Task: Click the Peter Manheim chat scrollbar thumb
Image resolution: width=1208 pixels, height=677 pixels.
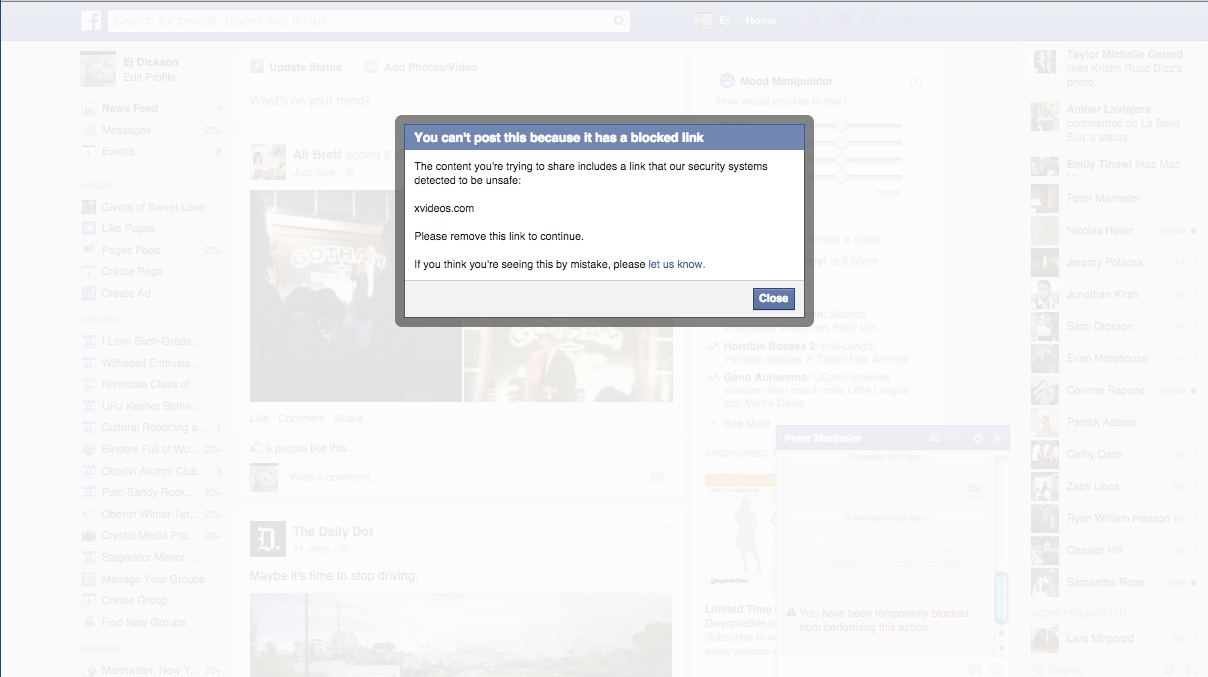Action: tap(1002, 598)
